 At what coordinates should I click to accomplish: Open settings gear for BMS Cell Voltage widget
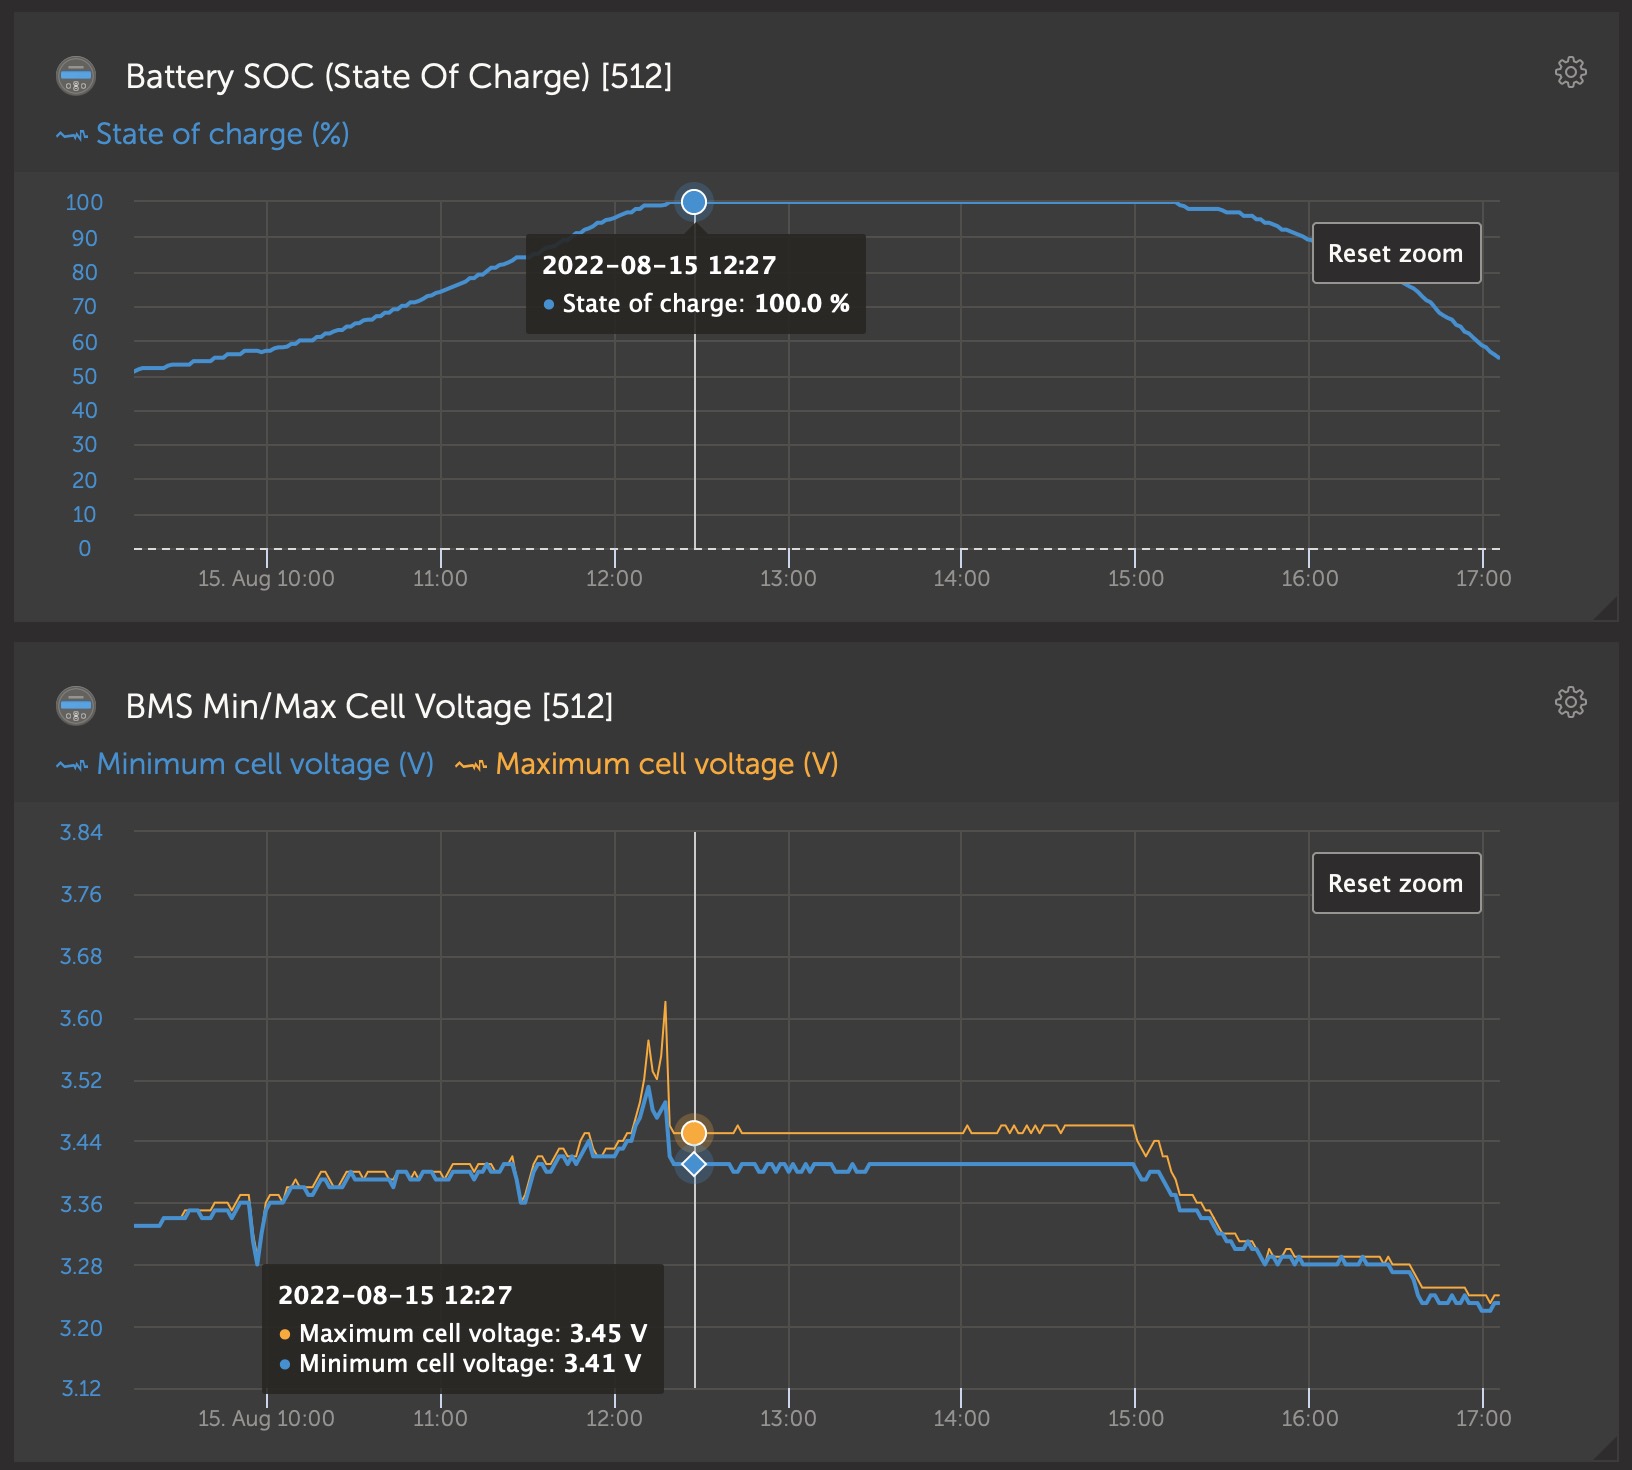pos(1570,702)
